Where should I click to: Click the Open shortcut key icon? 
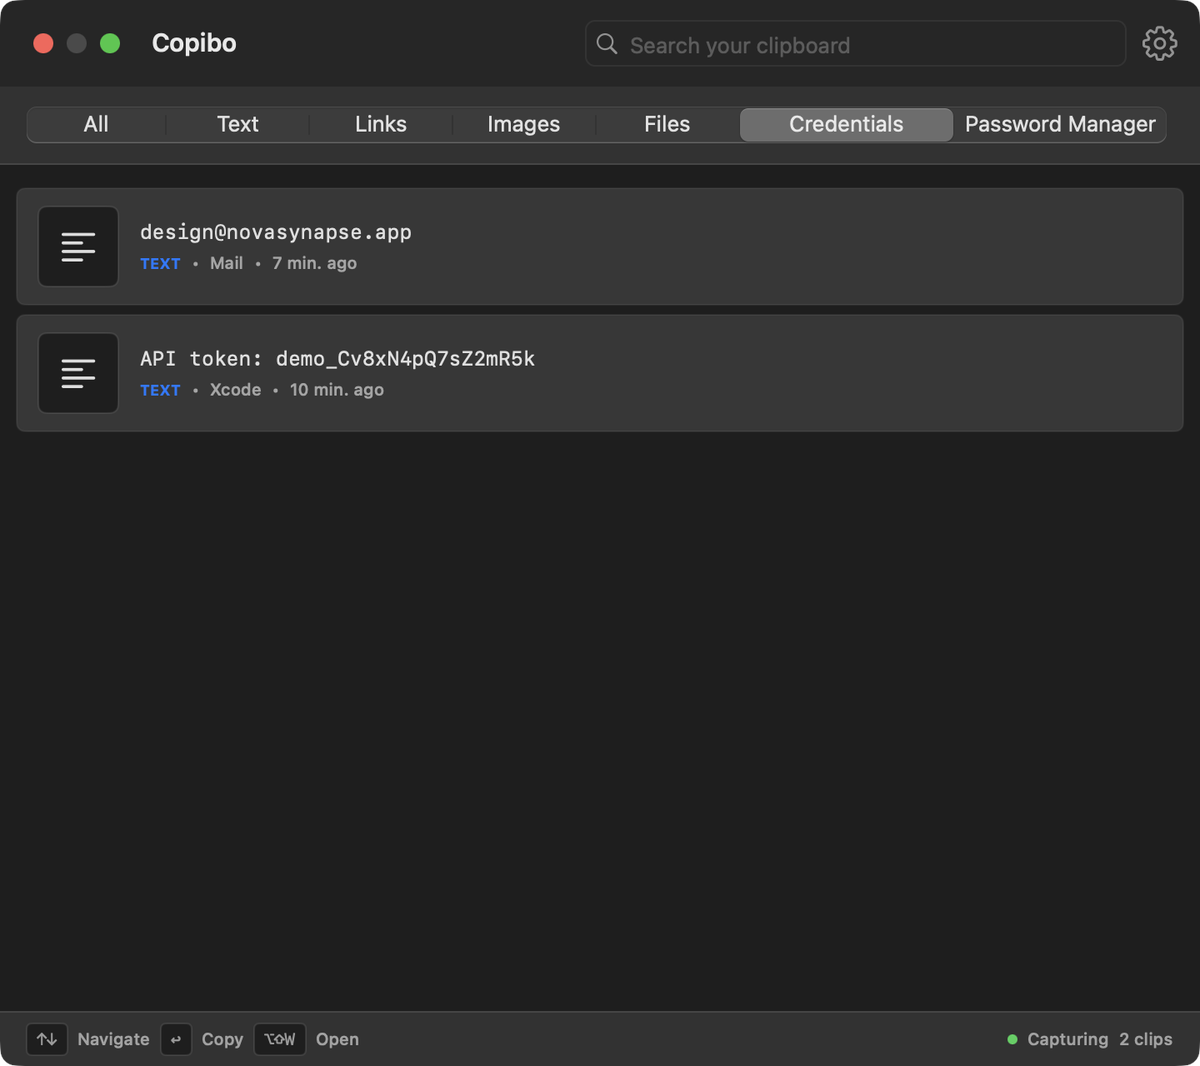pyautogui.click(x=280, y=1039)
